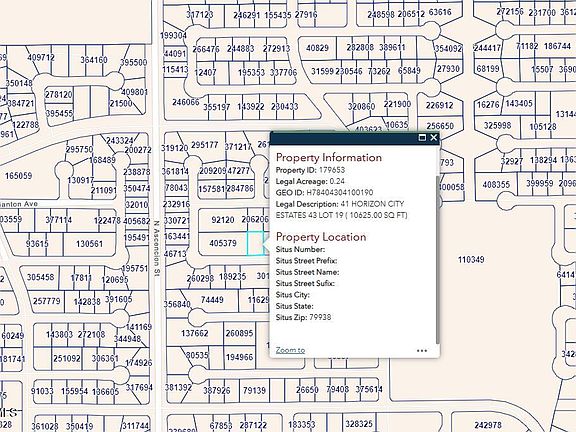Select parcel labeled 226912

click(439, 105)
